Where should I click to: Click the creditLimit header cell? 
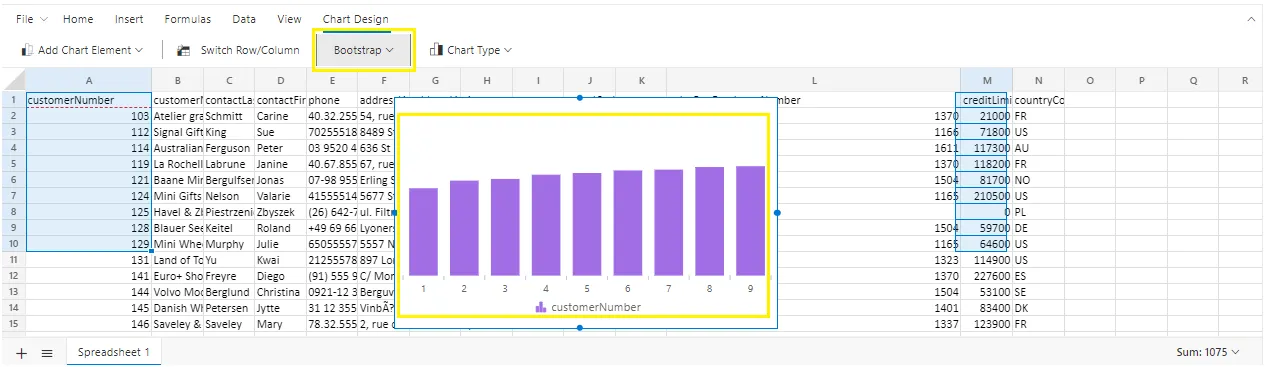tap(987, 100)
